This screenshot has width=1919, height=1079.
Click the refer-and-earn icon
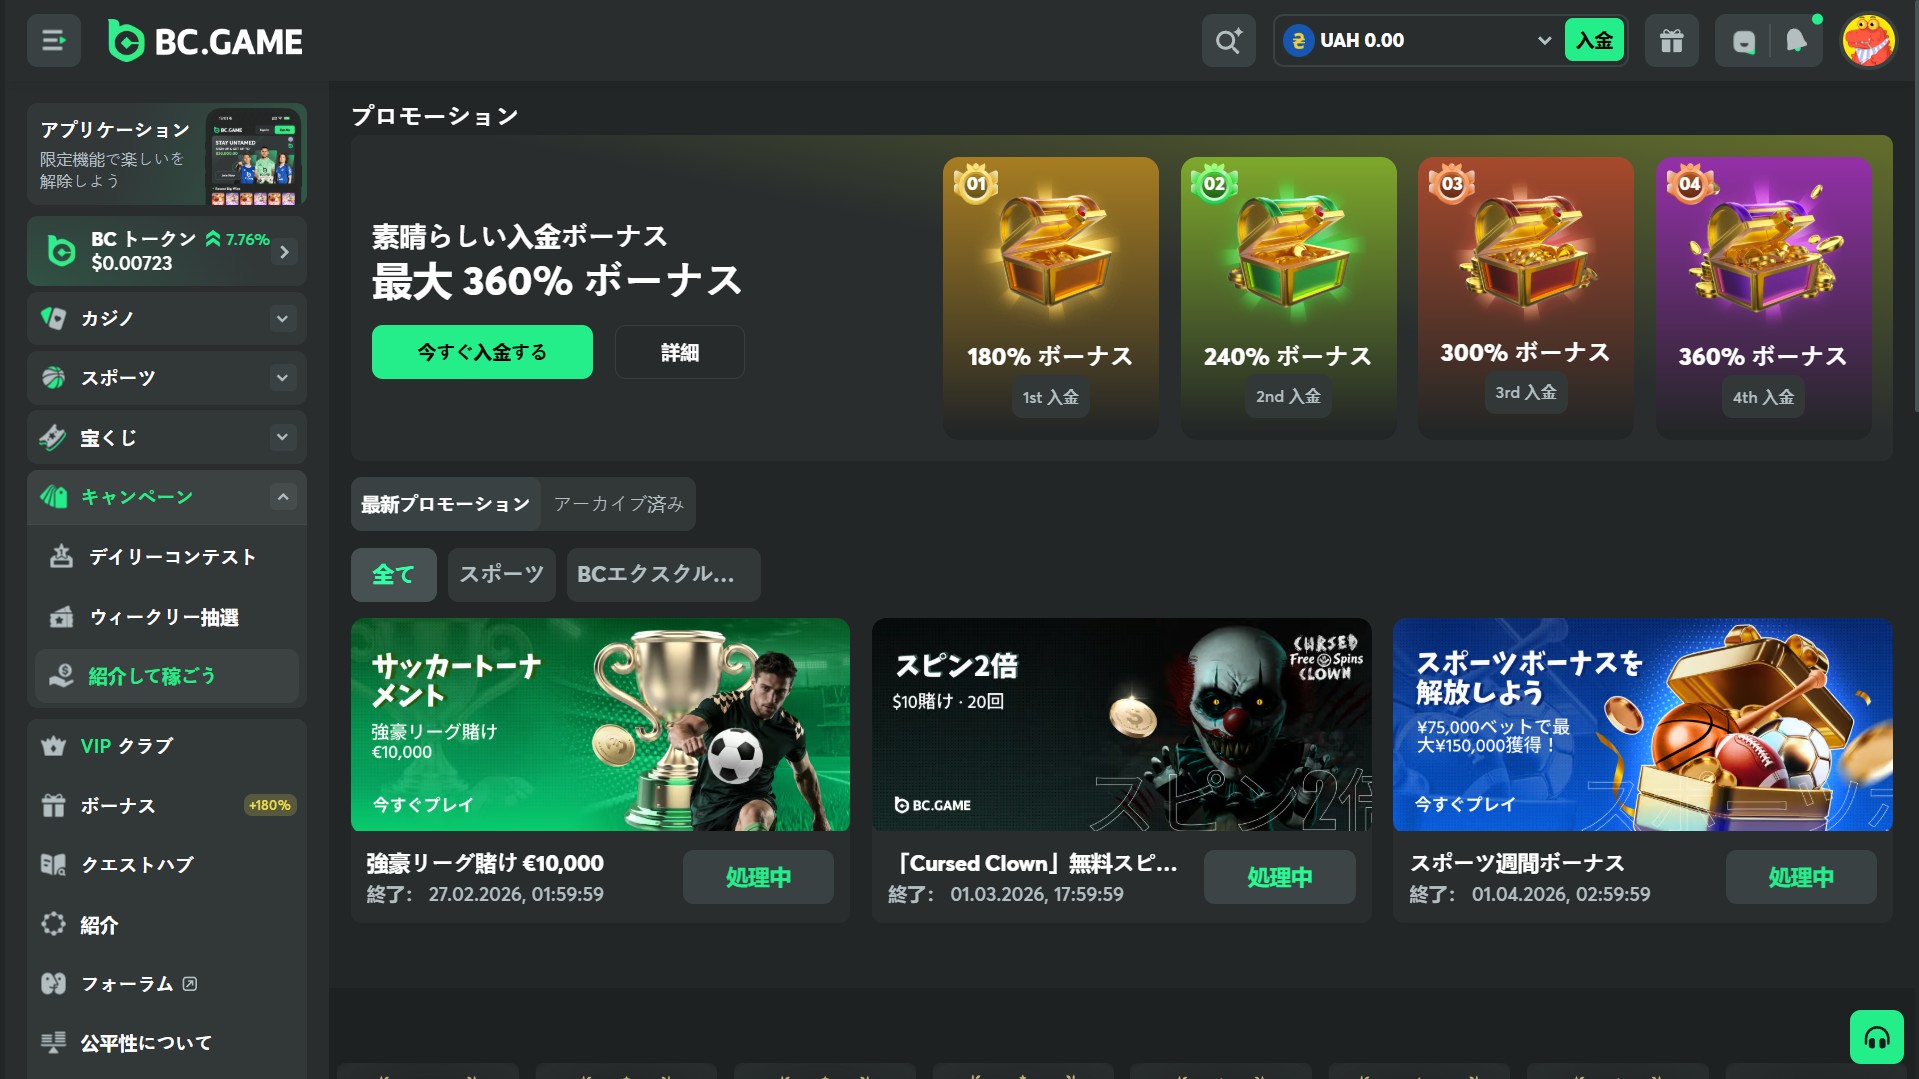pyautogui.click(x=61, y=676)
